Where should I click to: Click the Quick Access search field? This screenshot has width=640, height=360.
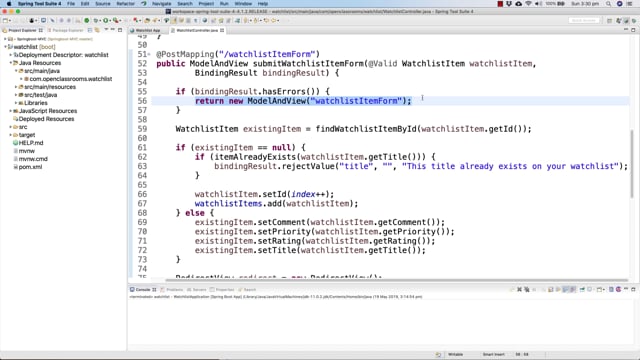pyautogui.click(x=584, y=20)
